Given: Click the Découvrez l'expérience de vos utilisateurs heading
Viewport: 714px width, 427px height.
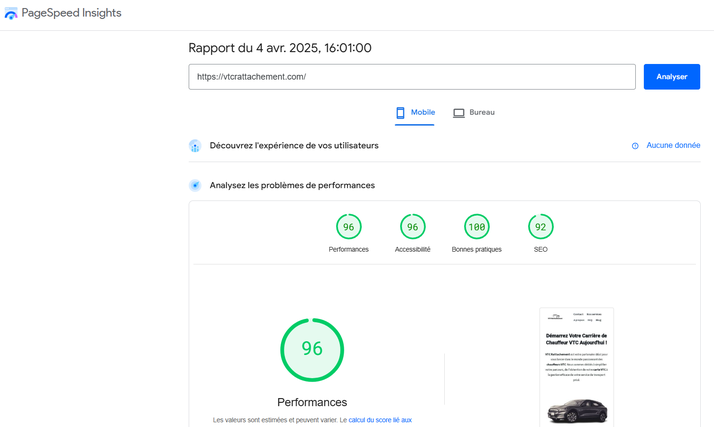Looking at the screenshot, I should point(294,146).
